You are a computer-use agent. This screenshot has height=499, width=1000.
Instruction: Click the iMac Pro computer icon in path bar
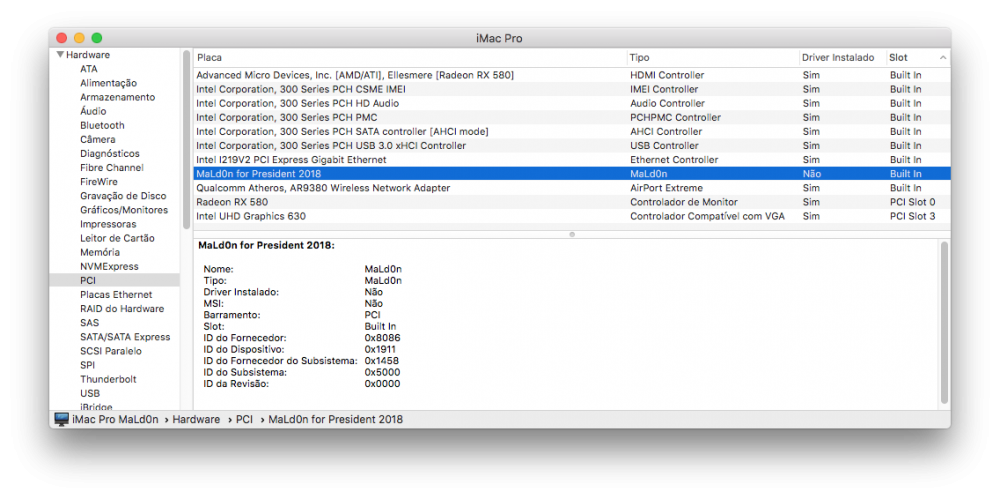[62, 419]
